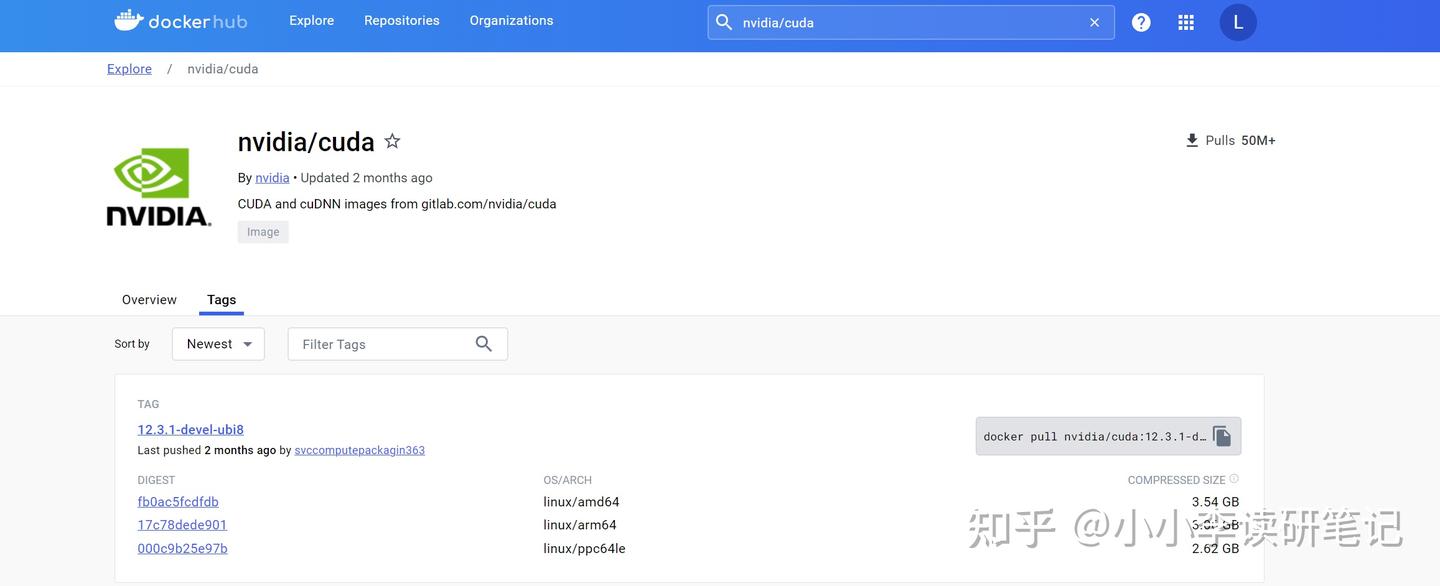Screen dimensions: 1440x586
Task: Star the nvidia/cuda repository
Action: 393,141
